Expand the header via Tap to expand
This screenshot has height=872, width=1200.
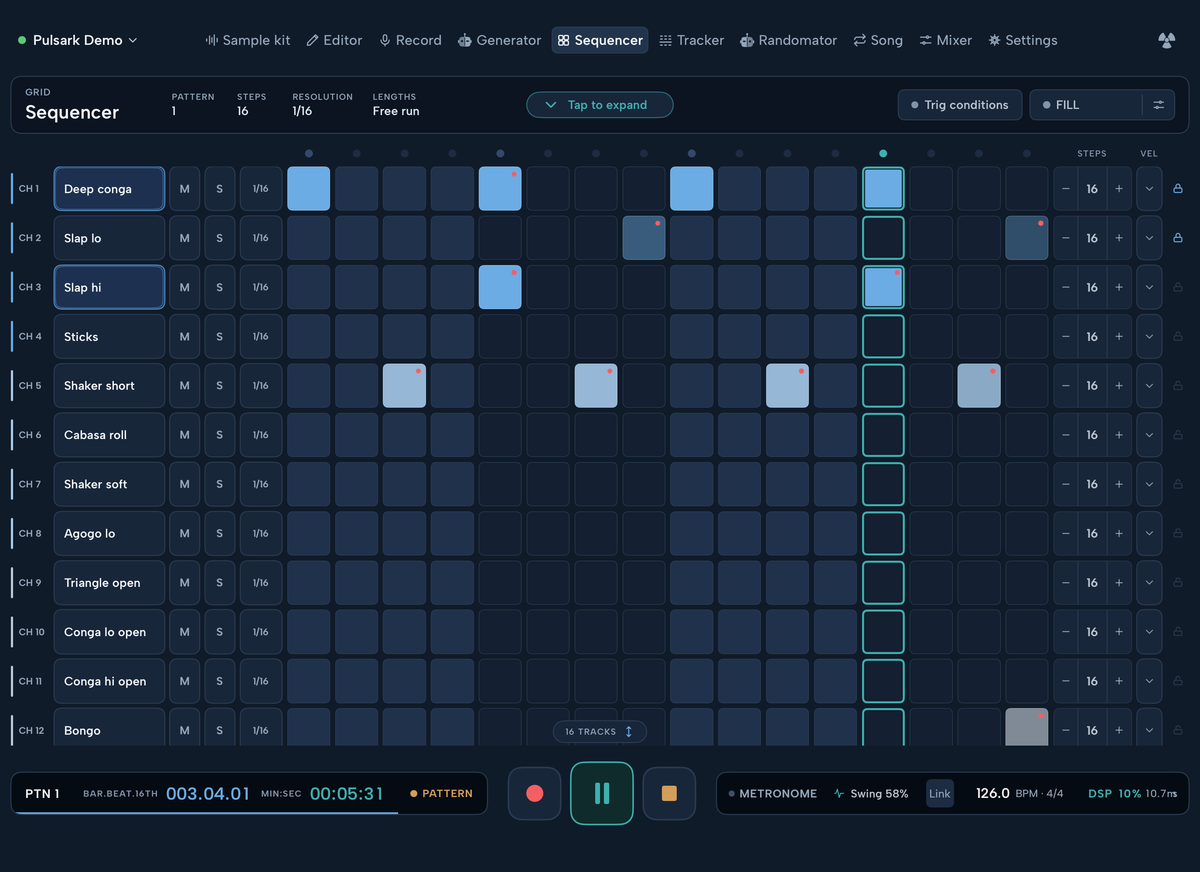600,105
